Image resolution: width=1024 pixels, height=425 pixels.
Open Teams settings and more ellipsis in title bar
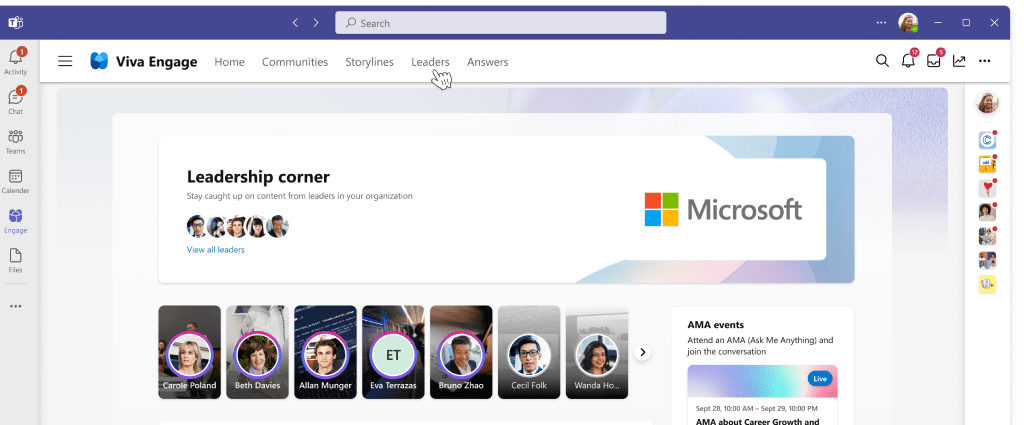pyautogui.click(x=882, y=23)
